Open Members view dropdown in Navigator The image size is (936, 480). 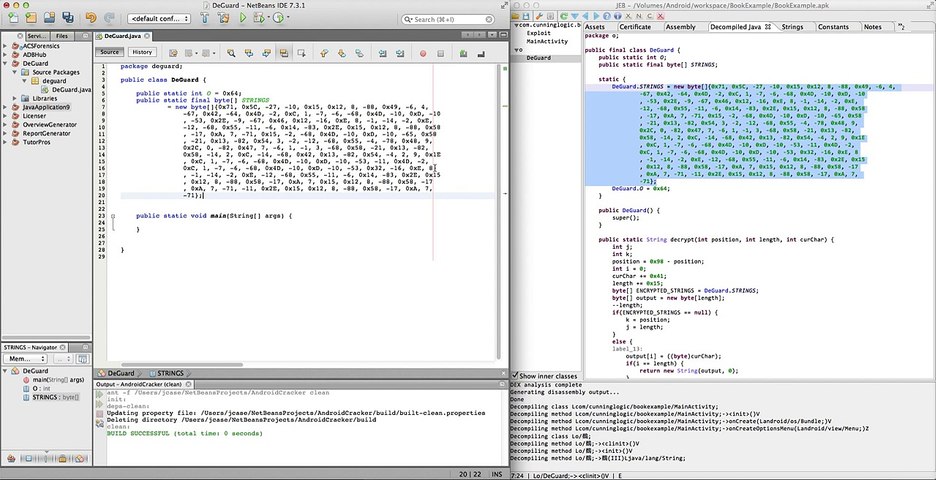click(x=24, y=359)
